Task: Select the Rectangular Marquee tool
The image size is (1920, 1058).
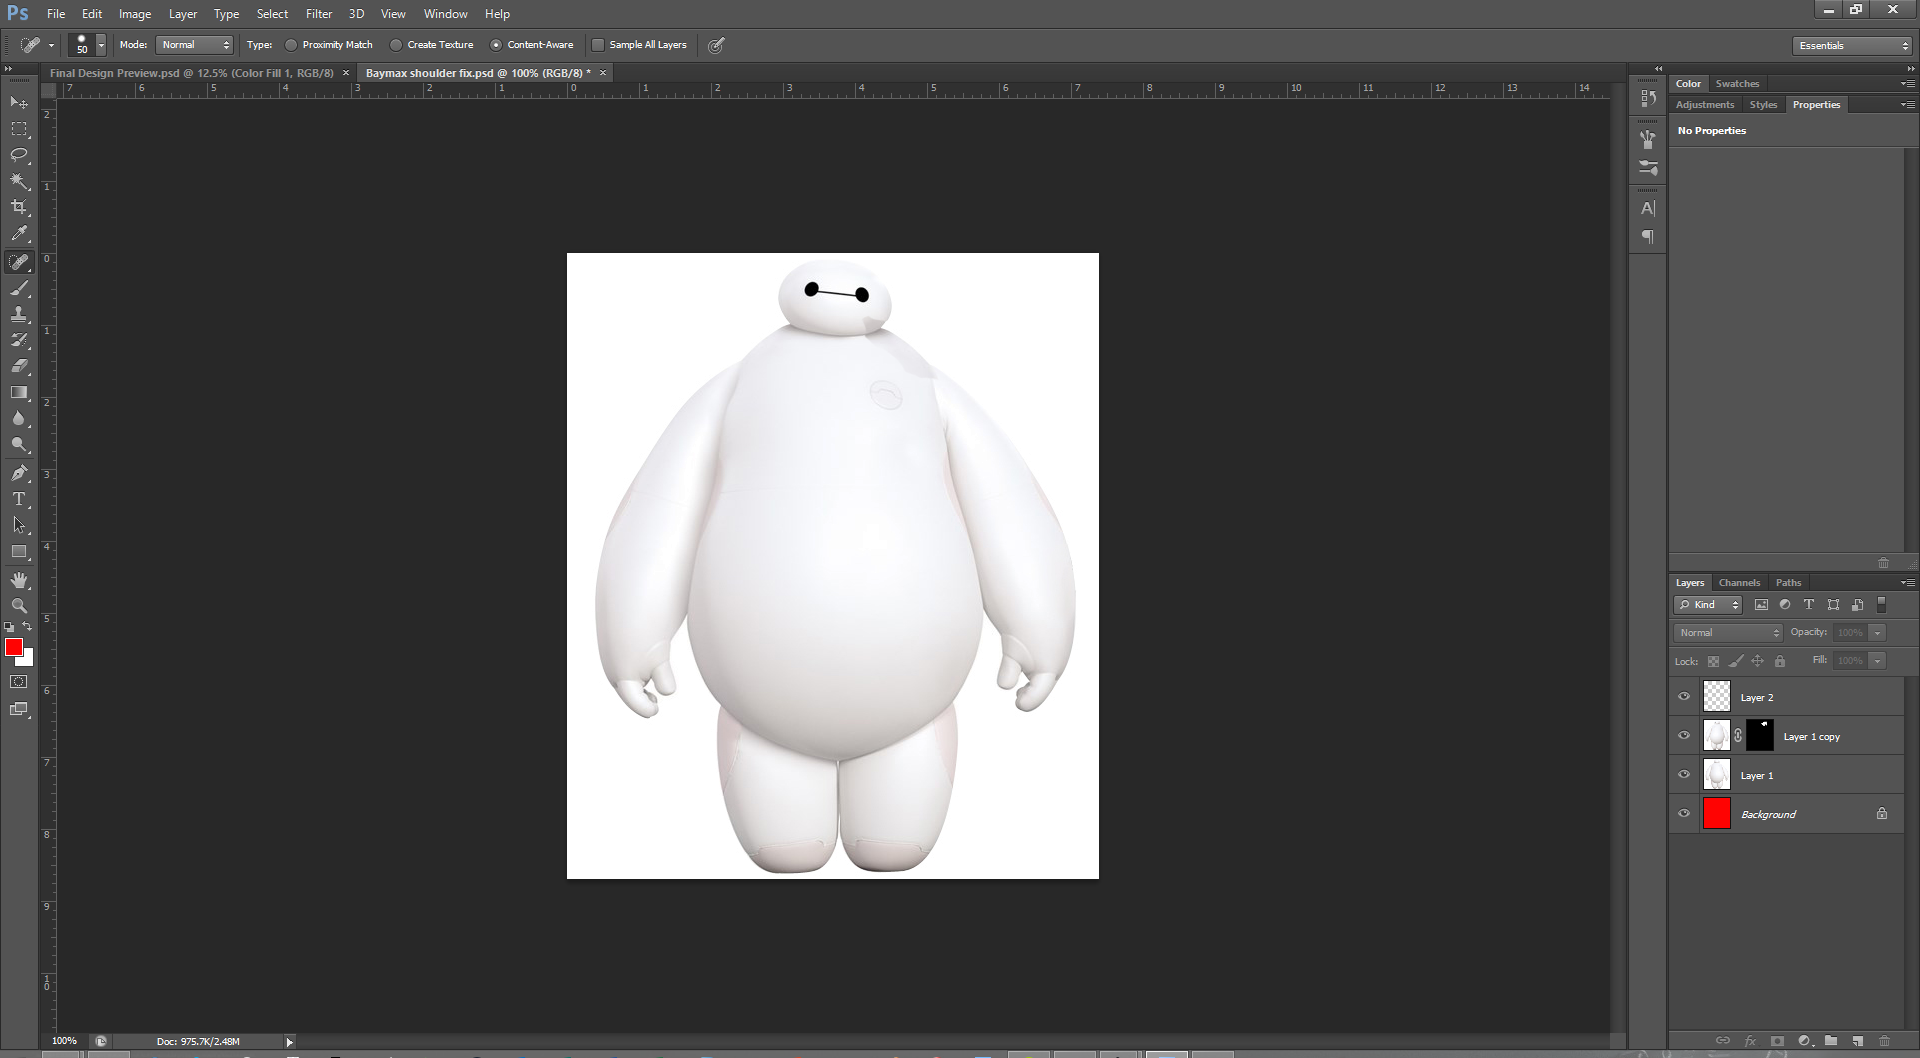Action: tap(19, 129)
